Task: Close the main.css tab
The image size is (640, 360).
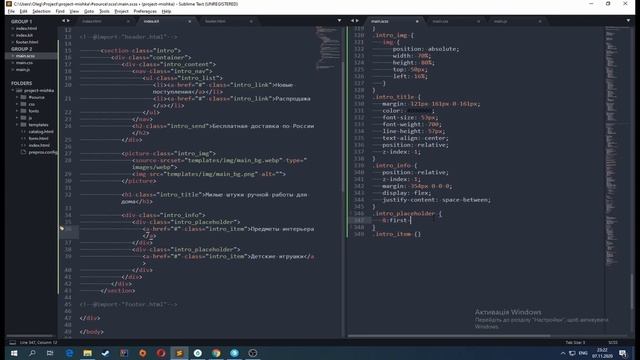Action: [x=478, y=21]
